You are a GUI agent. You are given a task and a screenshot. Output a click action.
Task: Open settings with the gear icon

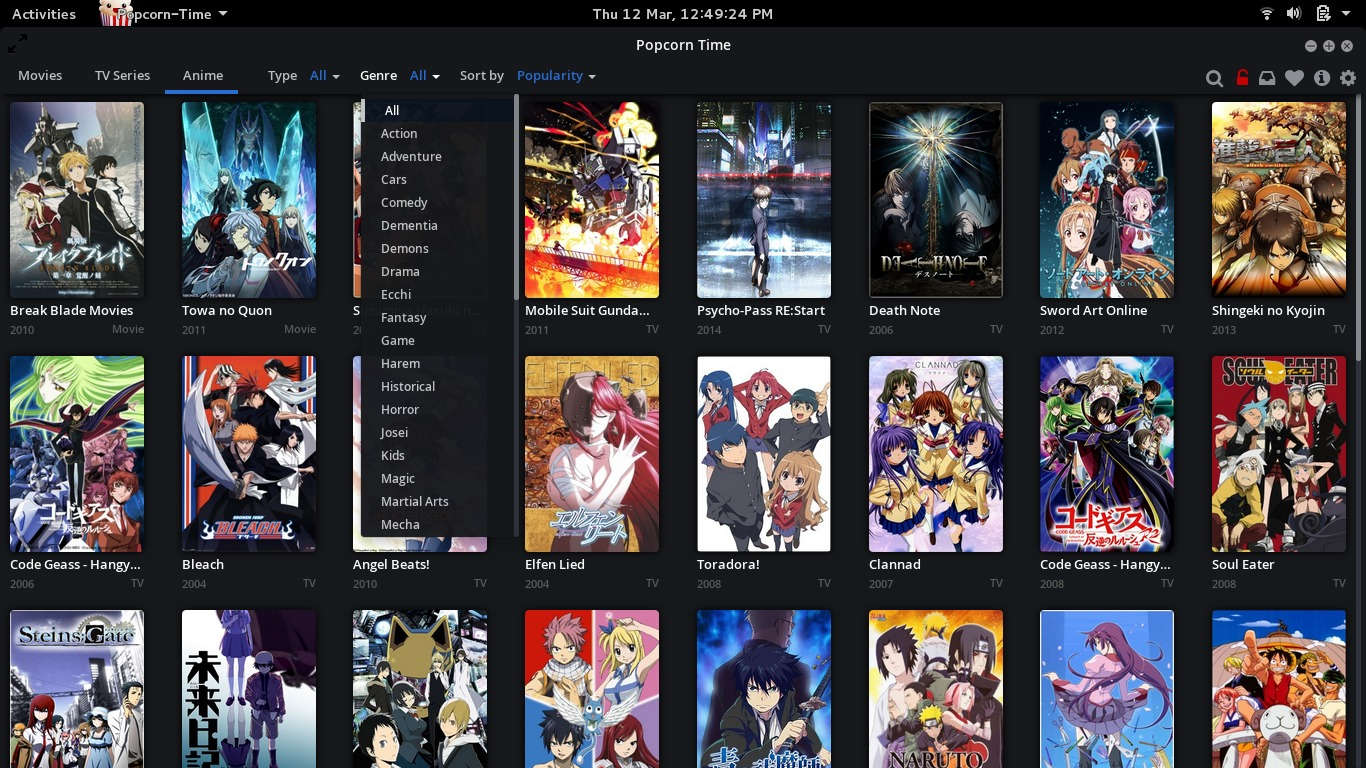pos(1348,77)
